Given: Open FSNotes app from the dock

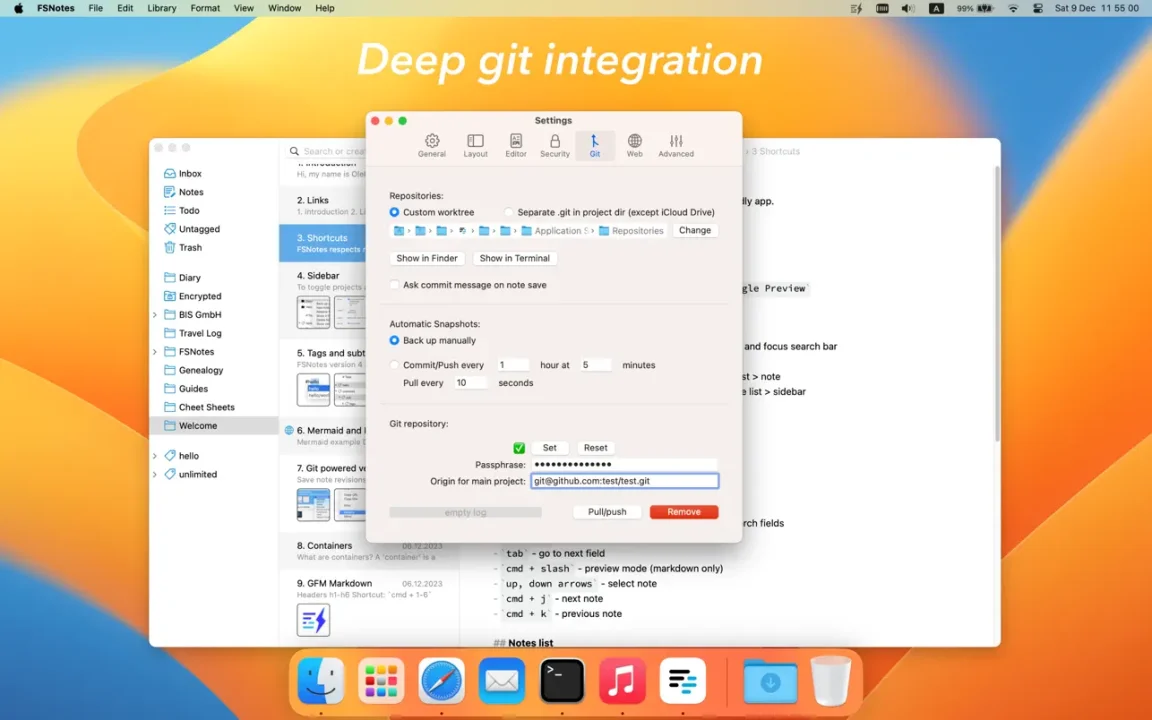Looking at the screenshot, I should 683,681.
